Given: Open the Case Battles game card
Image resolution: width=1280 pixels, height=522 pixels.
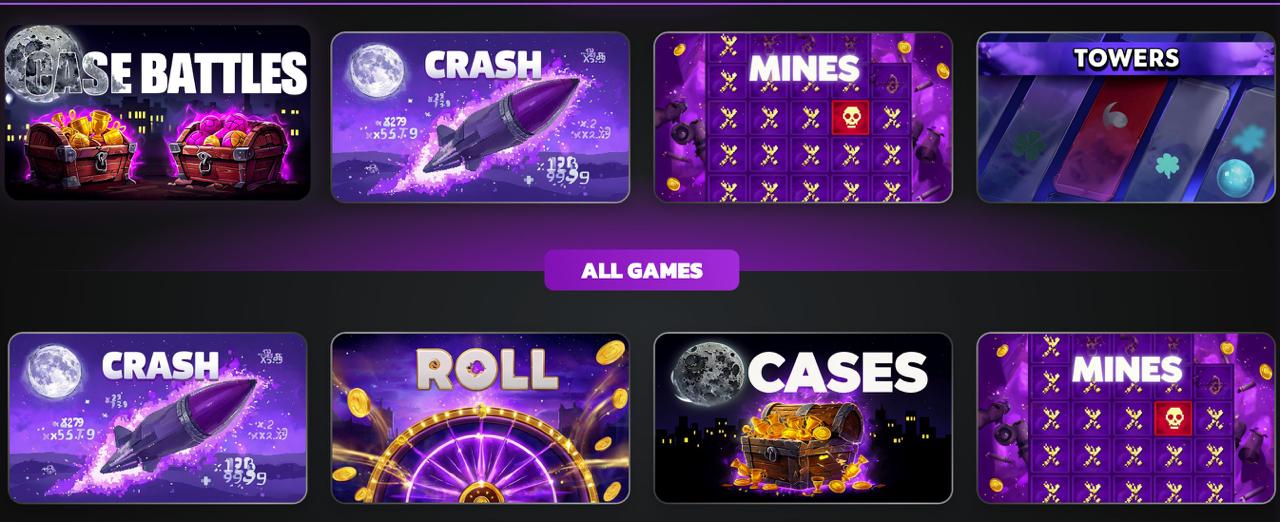Looking at the screenshot, I should [x=157, y=113].
